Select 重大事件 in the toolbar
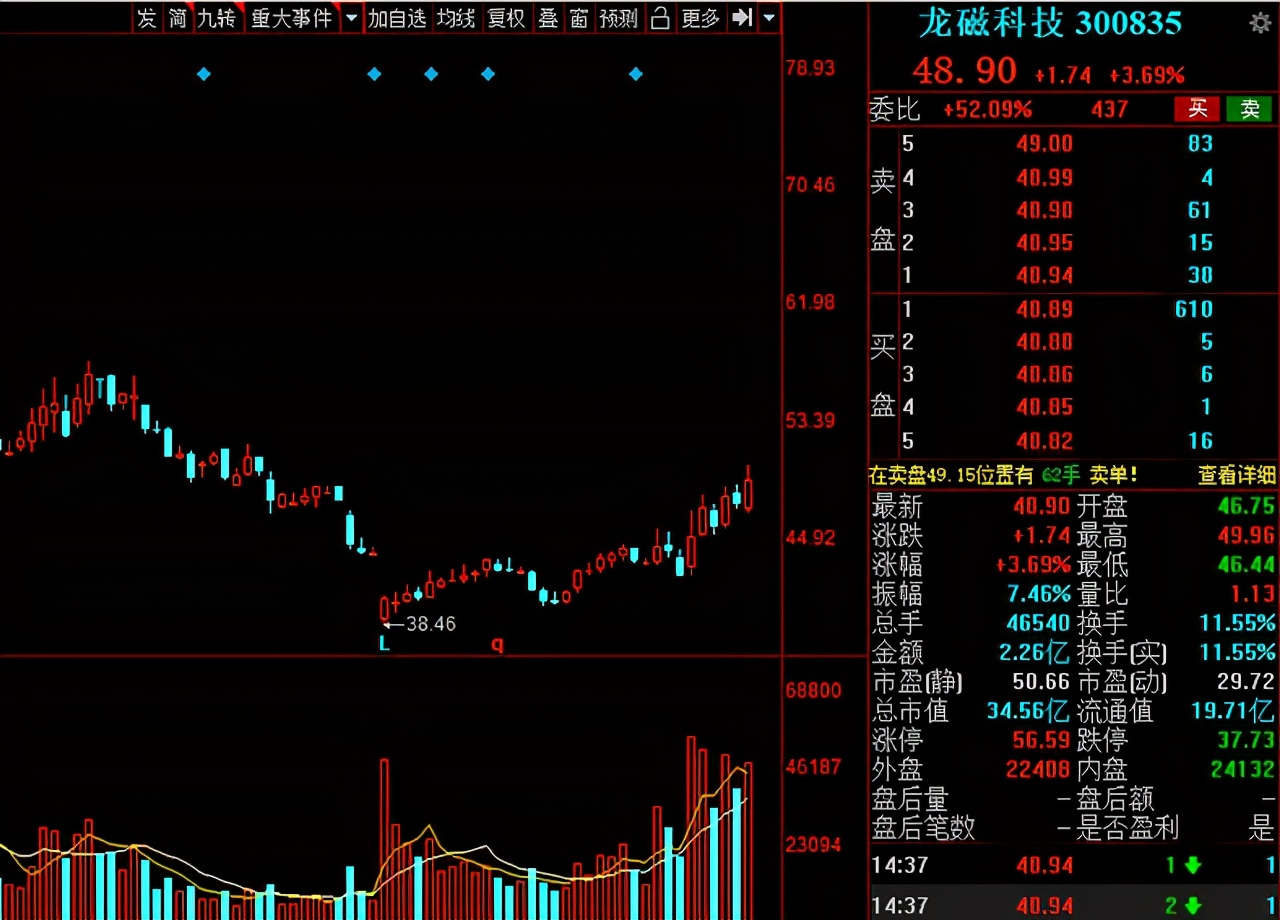The image size is (1280, 920). click(x=291, y=18)
